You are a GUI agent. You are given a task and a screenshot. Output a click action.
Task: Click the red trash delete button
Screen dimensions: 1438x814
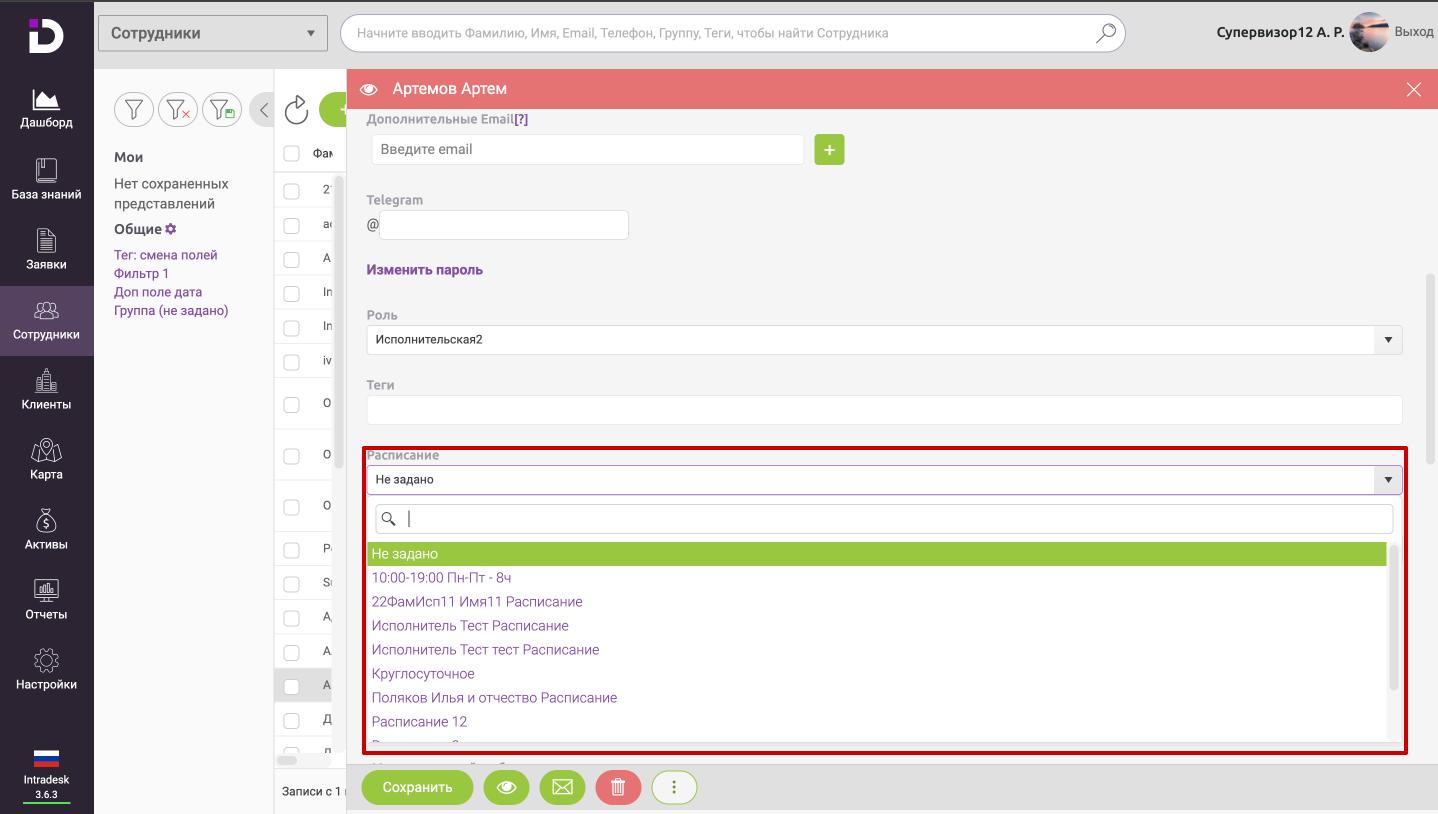[618, 787]
